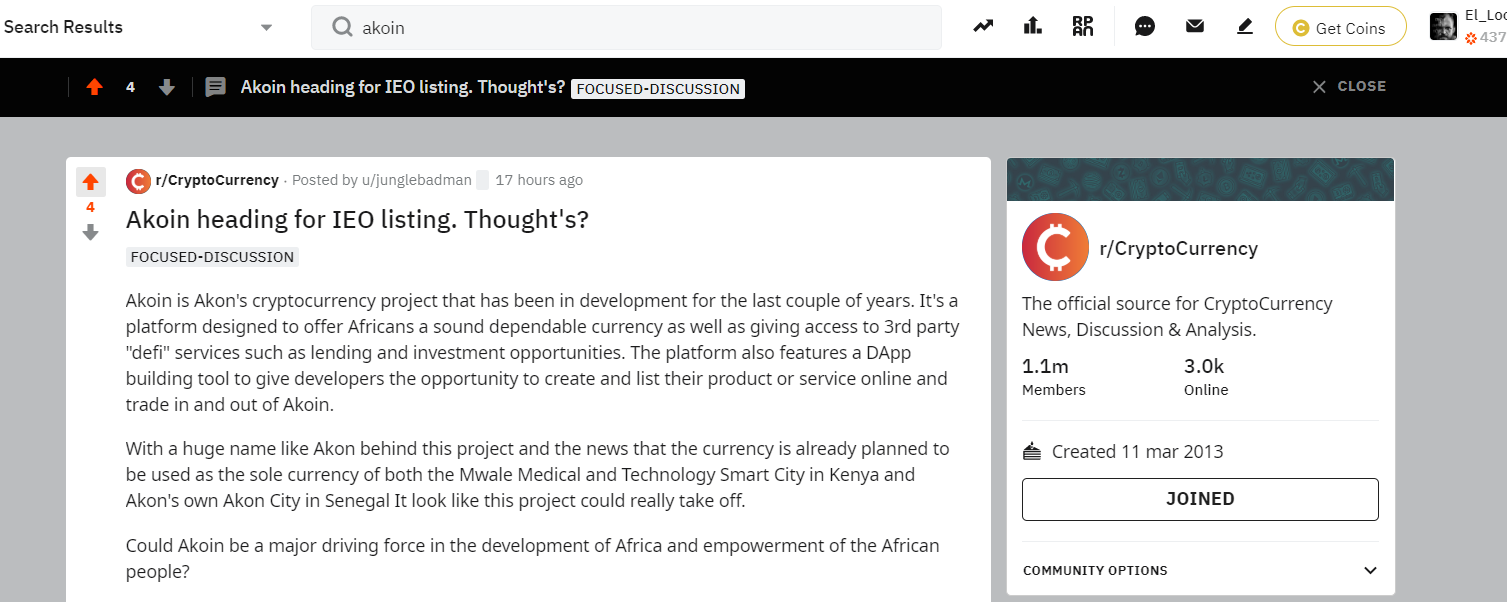The image size is (1507, 602).
Task: Downvote the post in the black header bar
Action: 167,87
